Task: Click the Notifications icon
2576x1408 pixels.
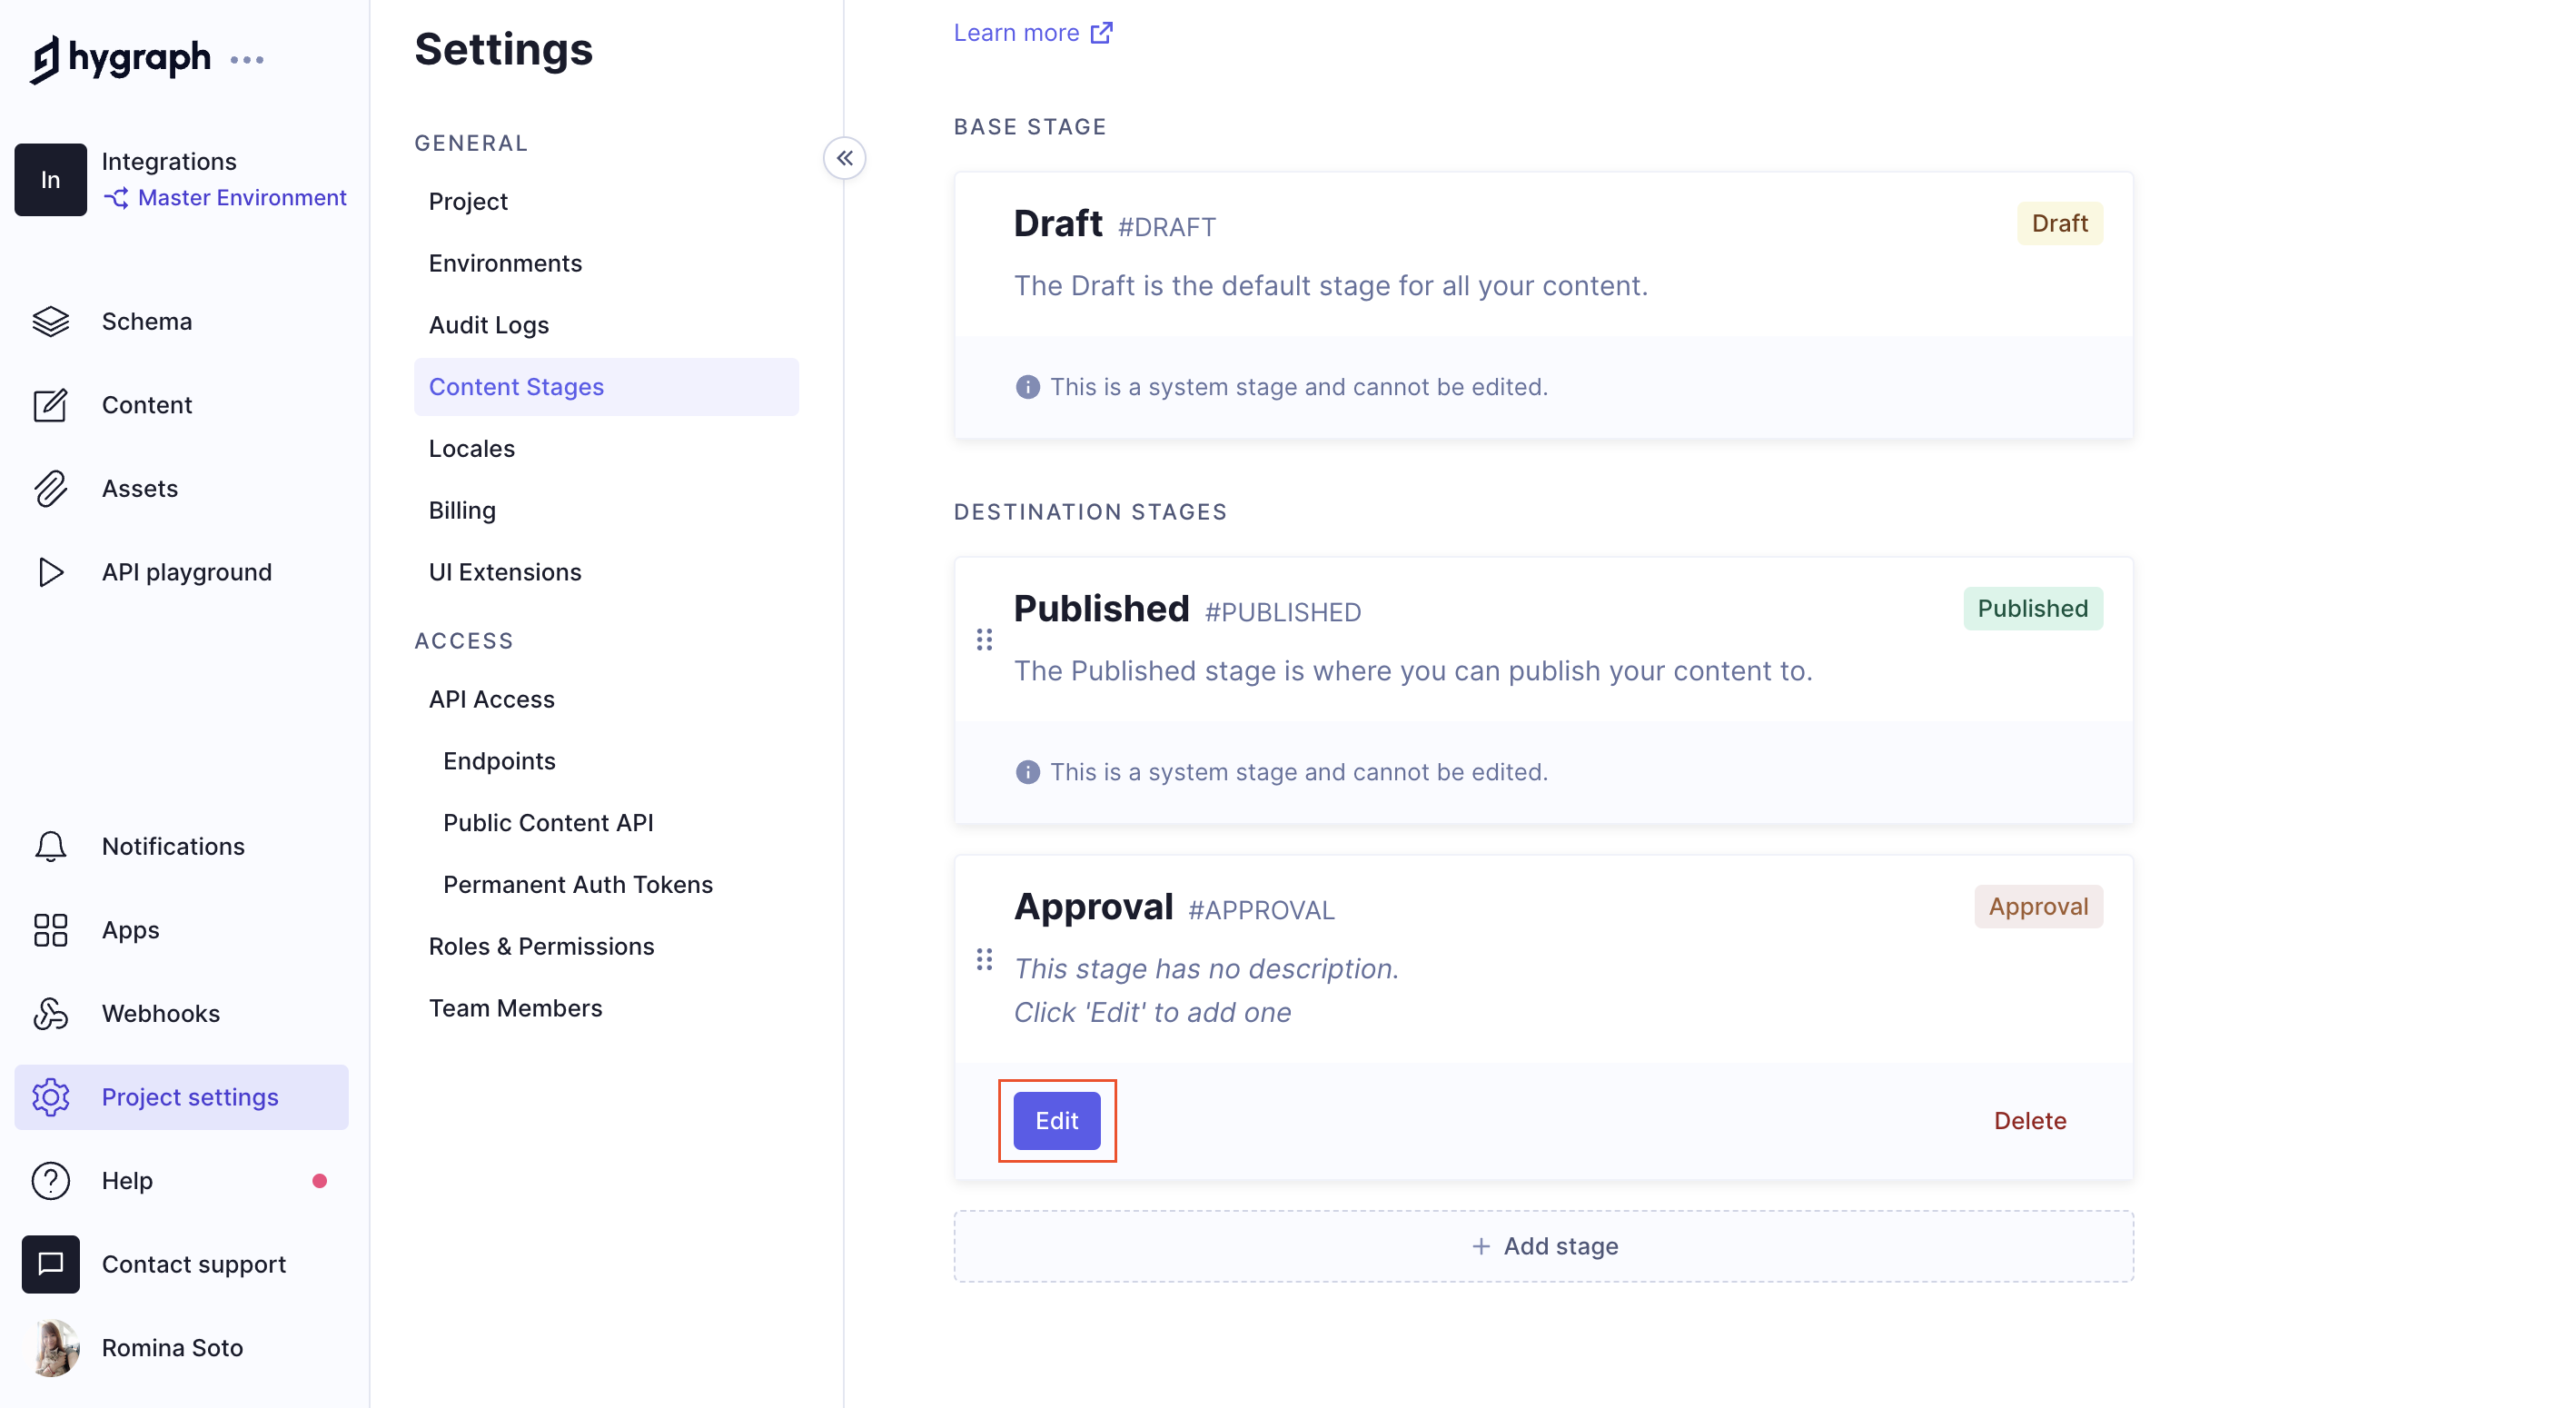Action: [x=50, y=845]
